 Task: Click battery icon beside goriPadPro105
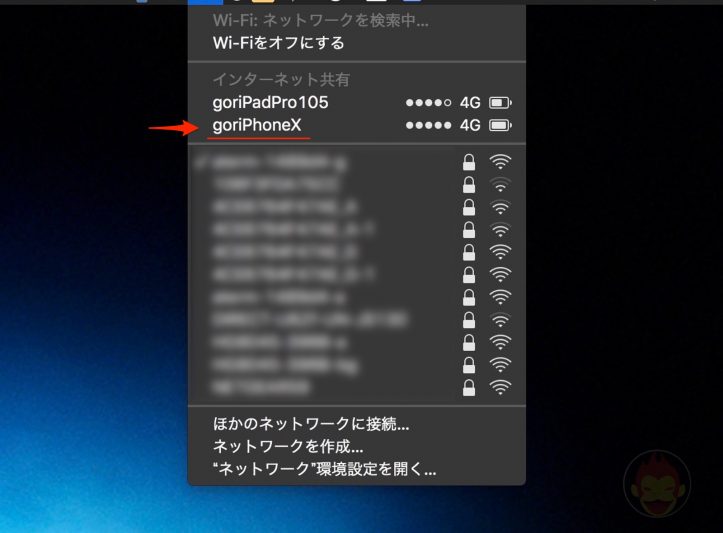500,103
